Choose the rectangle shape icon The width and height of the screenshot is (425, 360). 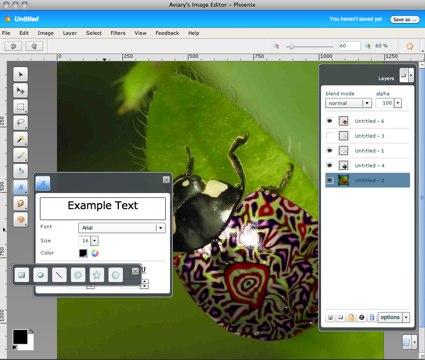22,275
